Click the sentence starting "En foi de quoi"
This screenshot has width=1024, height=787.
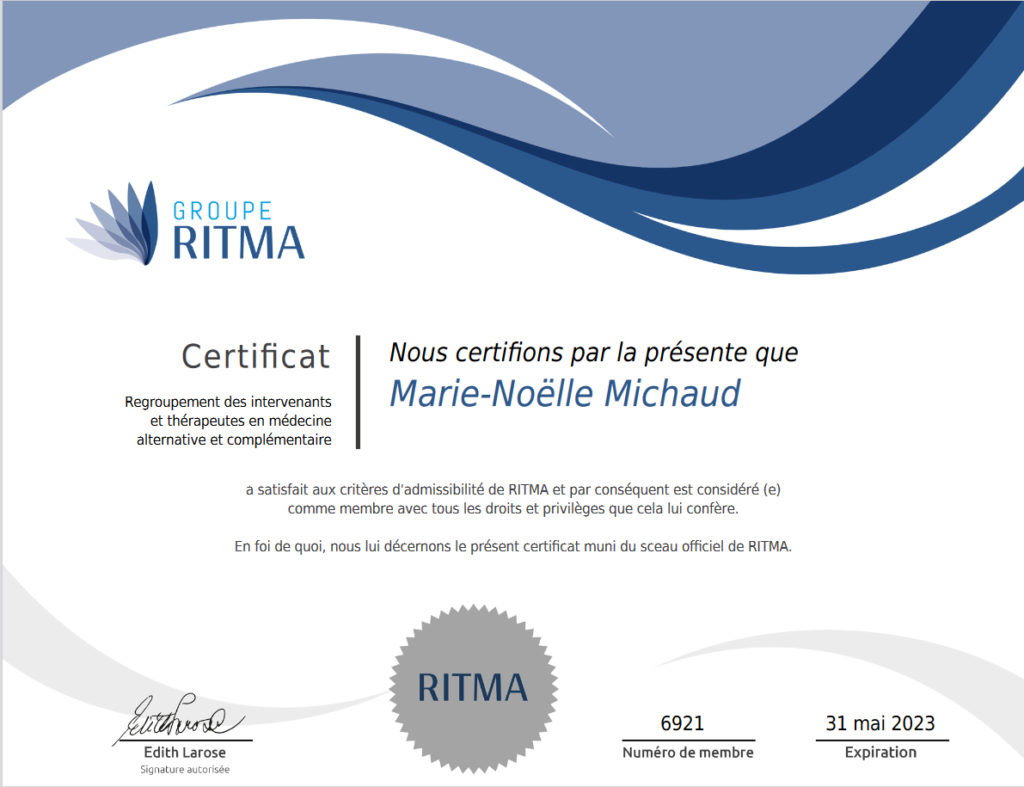click(513, 546)
